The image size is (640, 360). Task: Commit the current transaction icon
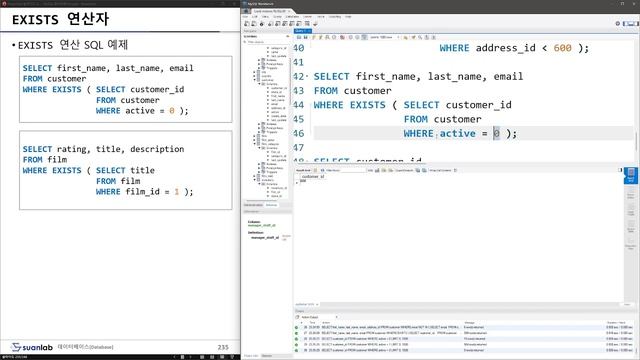click(351, 37)
